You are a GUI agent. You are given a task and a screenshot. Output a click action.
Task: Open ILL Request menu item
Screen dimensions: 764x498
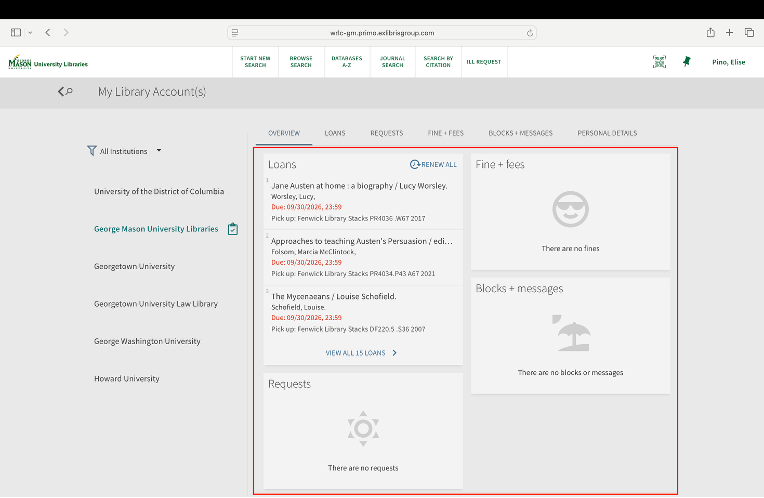[x=484, y=62]
